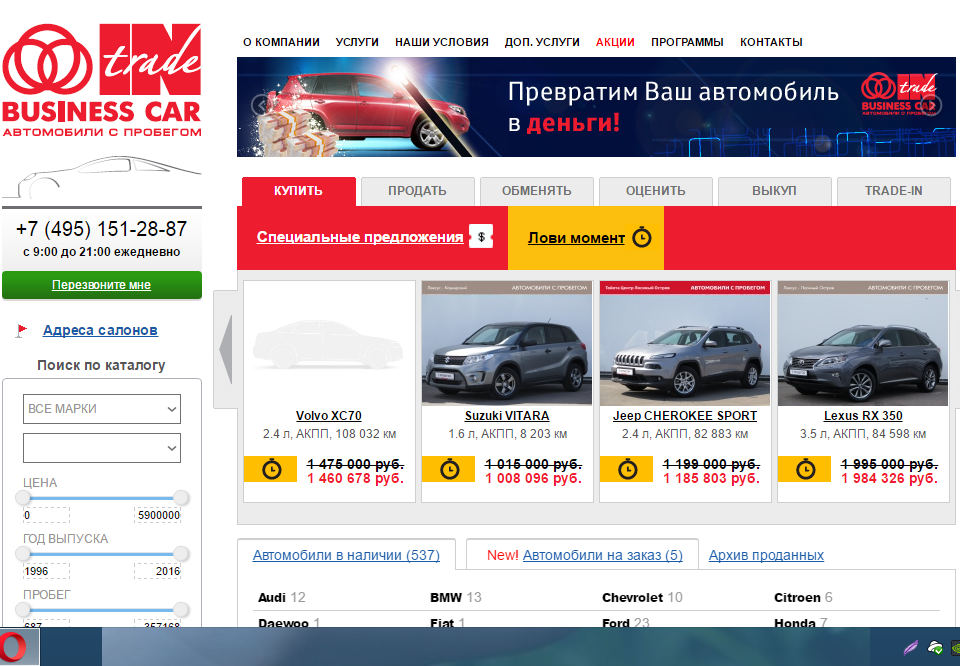Click the ПРОБЕГ slider left handle
The image size is (960, 666).
pos(23,610)
